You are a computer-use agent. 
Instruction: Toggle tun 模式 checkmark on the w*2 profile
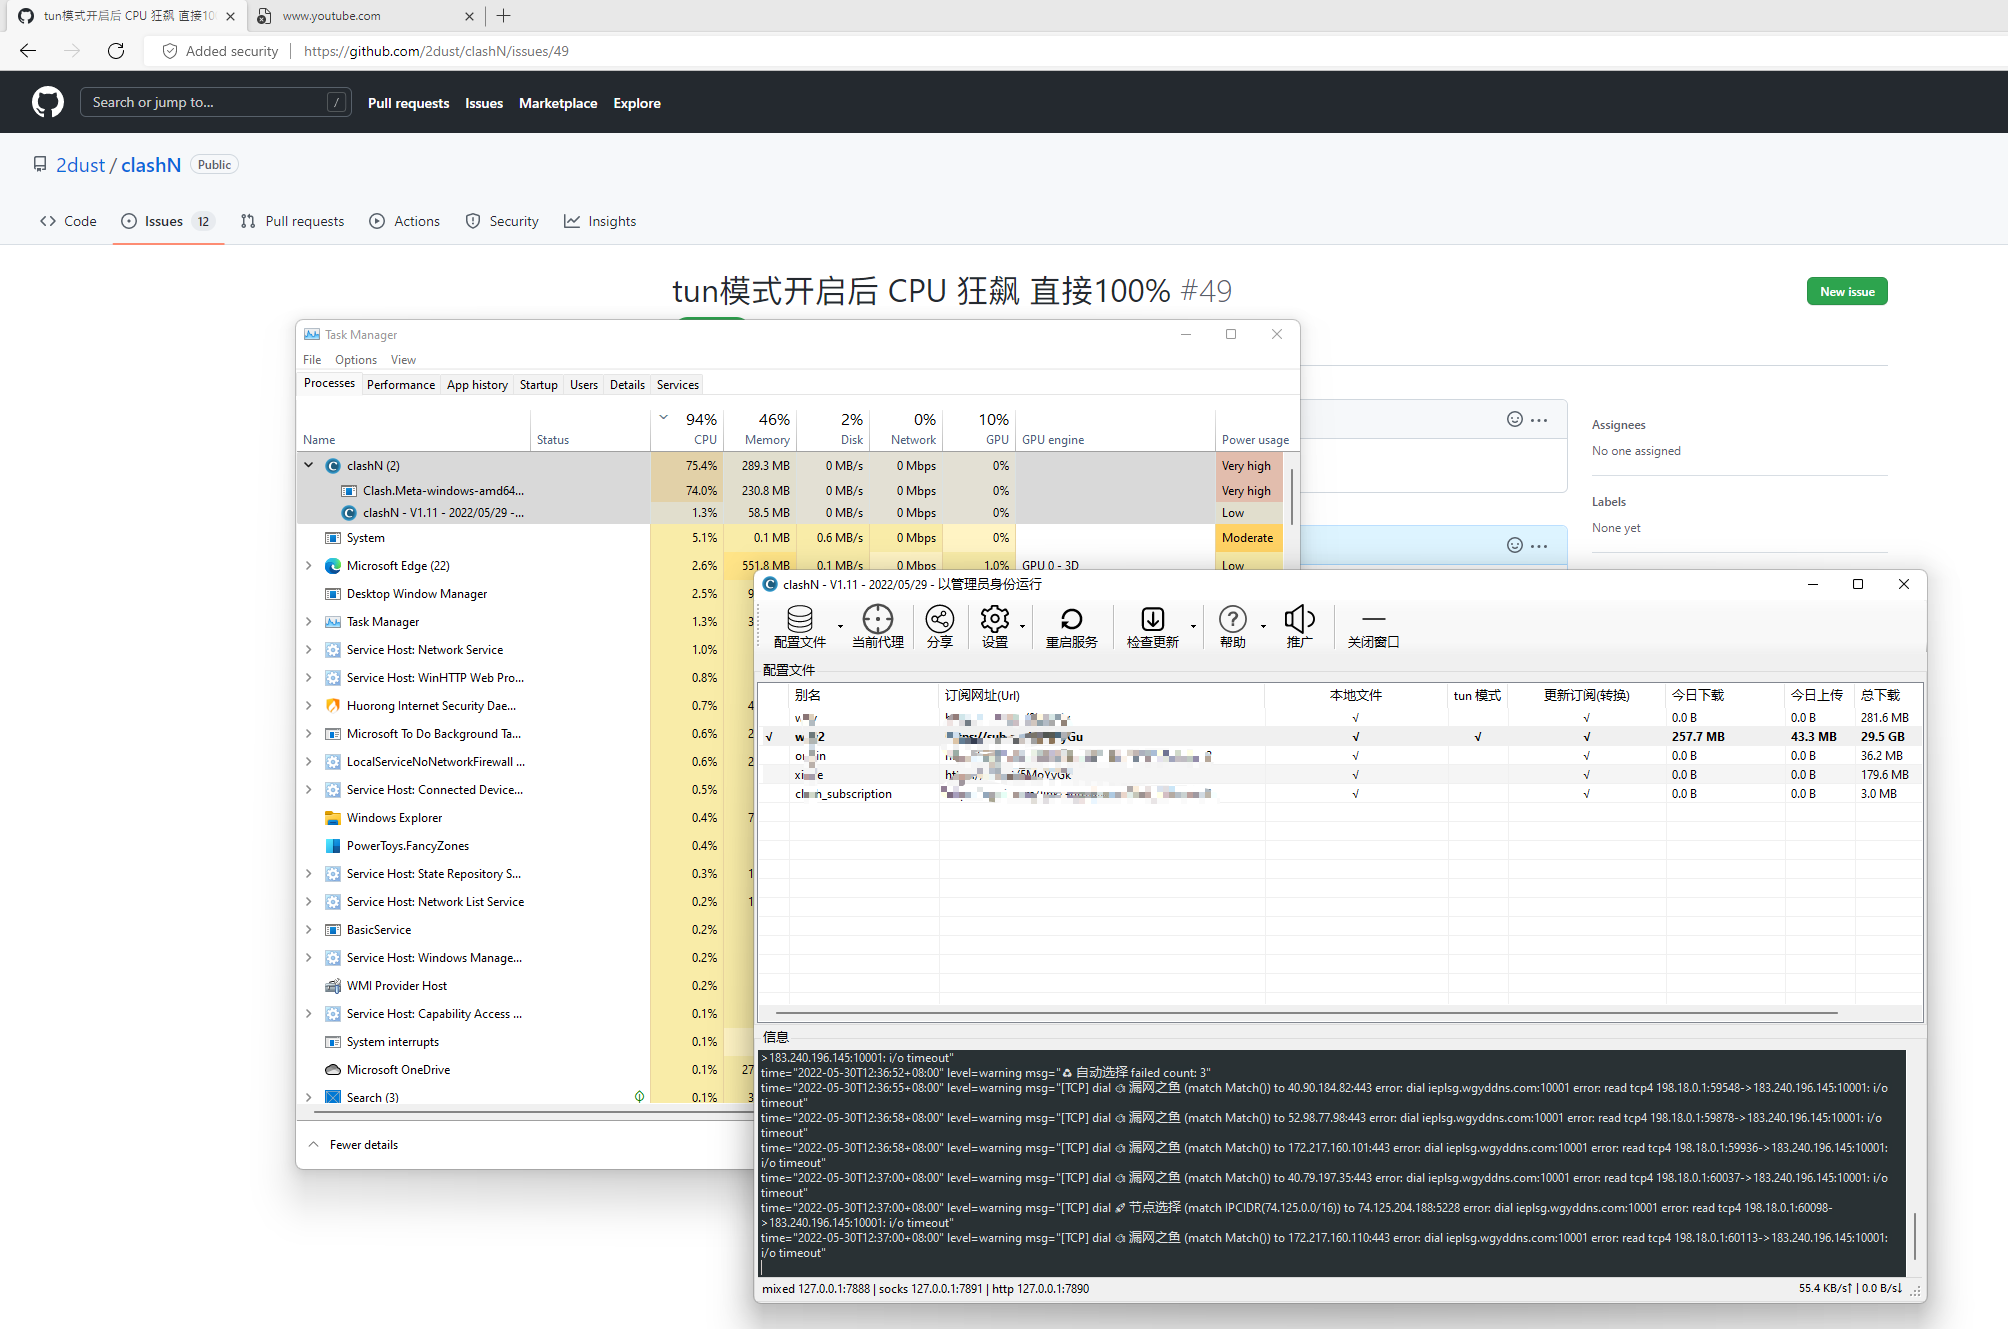point(1477,736)
